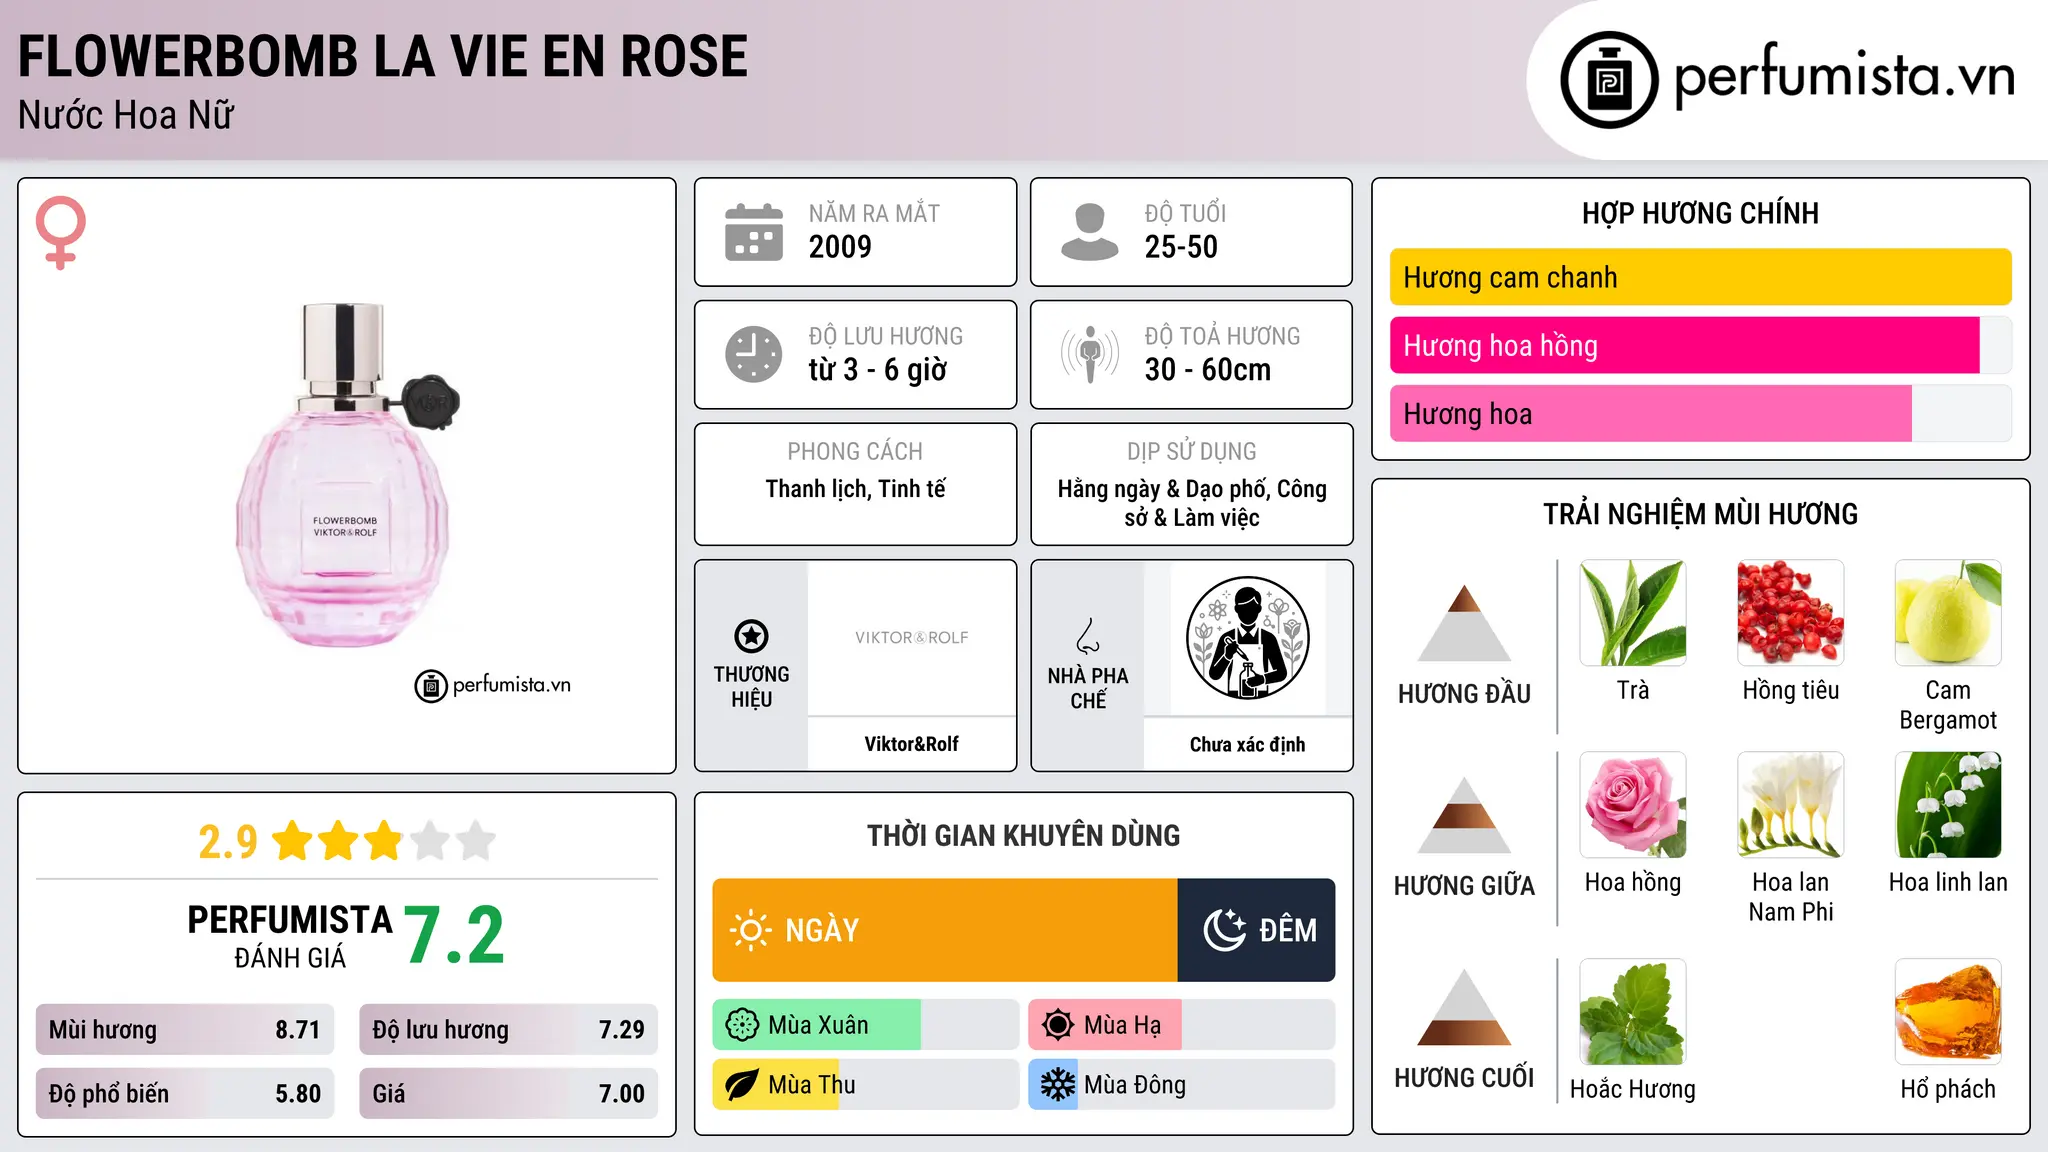Click the Hương giữa pyramid icon
This screenshot has width=2048, height=1152.
tap(1464, 815)
